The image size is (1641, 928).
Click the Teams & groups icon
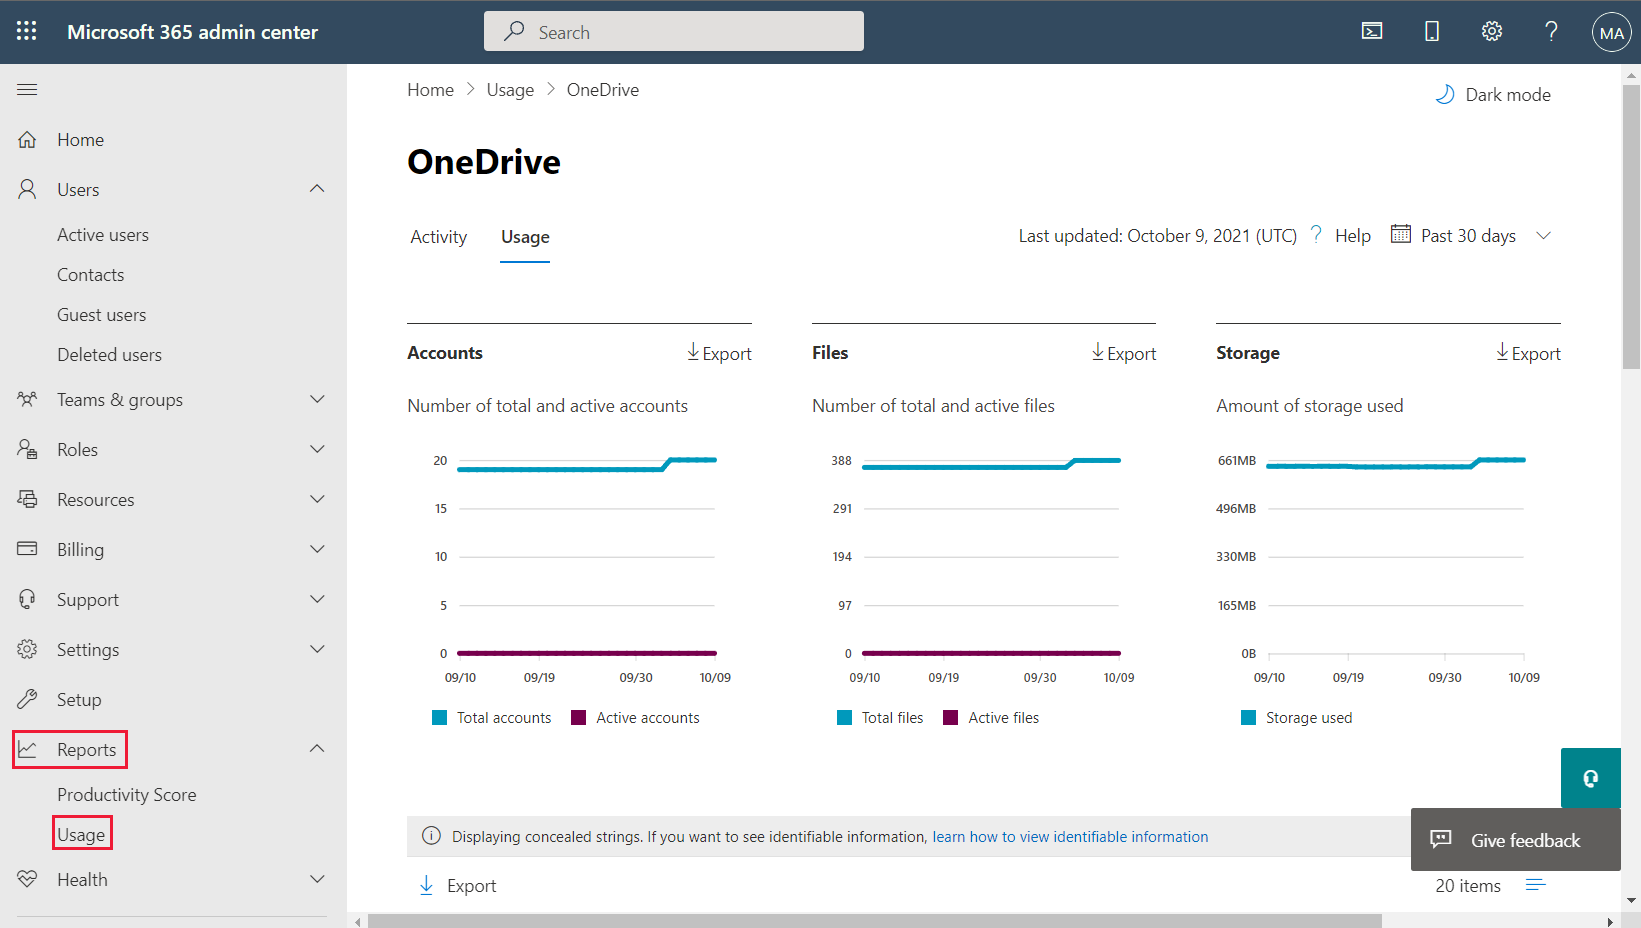(27, 399)
